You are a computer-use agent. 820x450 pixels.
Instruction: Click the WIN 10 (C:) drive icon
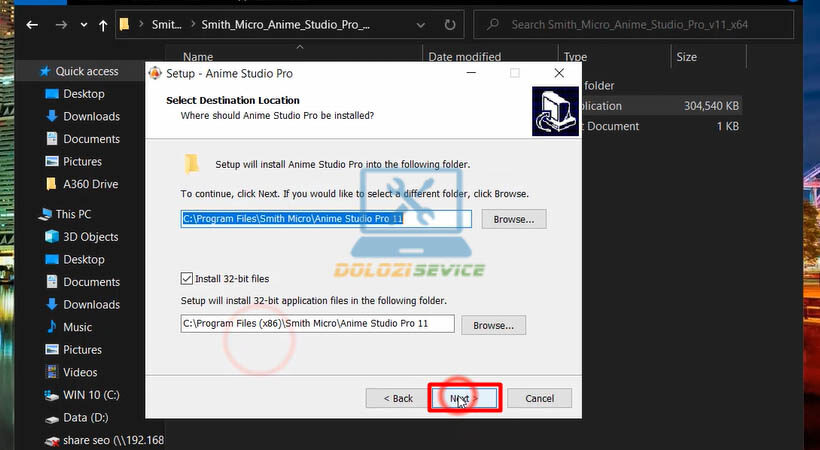(52, 395)
